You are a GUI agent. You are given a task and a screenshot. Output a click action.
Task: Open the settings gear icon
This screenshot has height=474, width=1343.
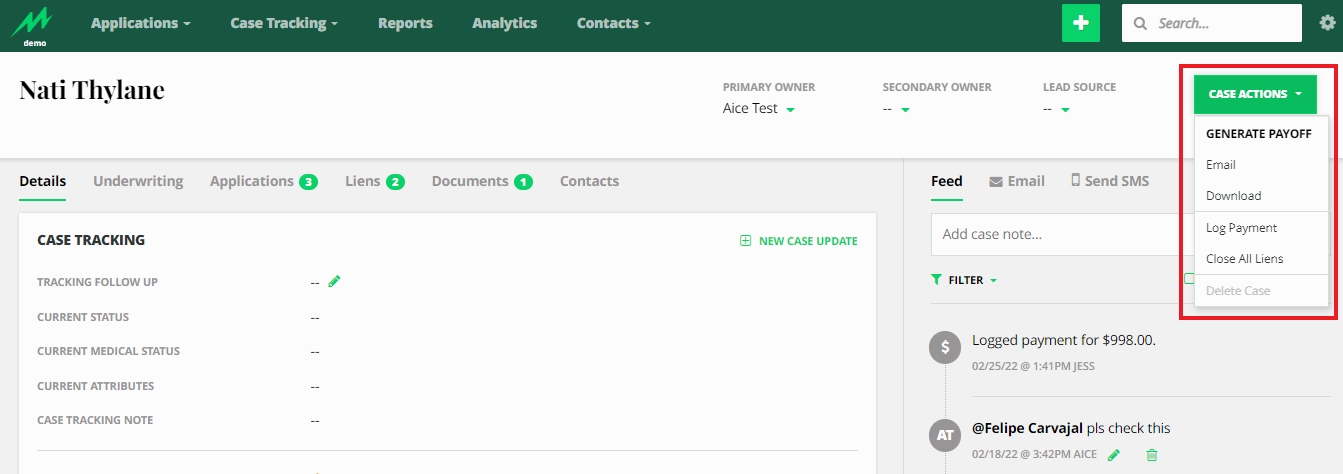(x=1327, y=23)
